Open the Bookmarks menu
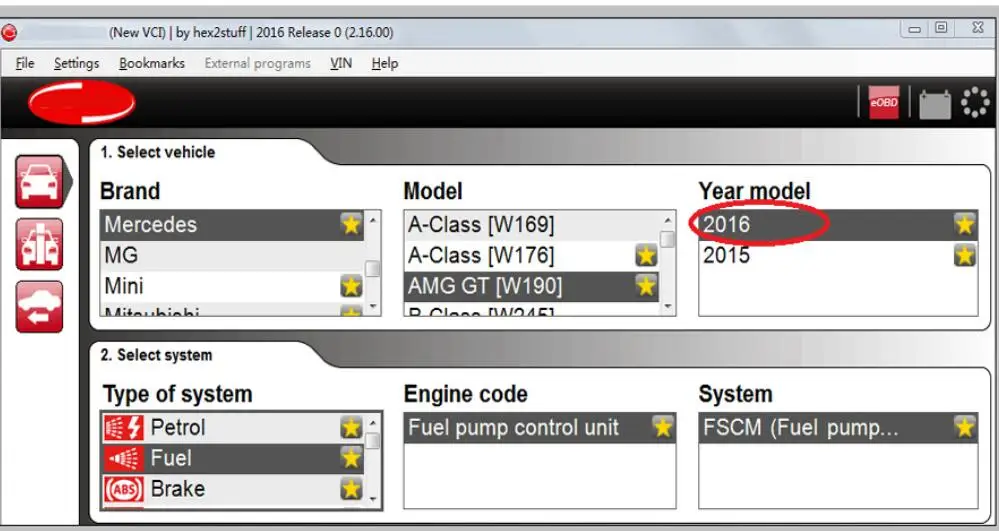Viewport: 999px width, 531px height. (152, 63)
